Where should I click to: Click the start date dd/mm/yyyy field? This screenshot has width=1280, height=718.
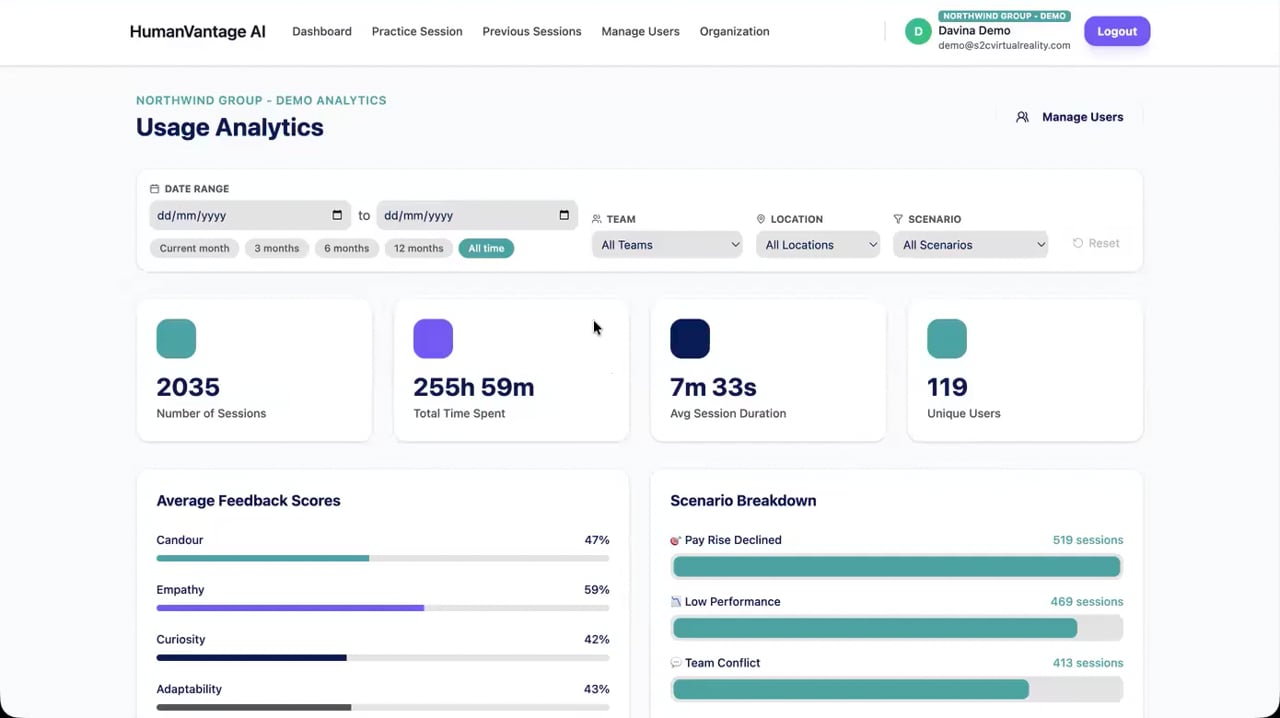click(250, 215)
